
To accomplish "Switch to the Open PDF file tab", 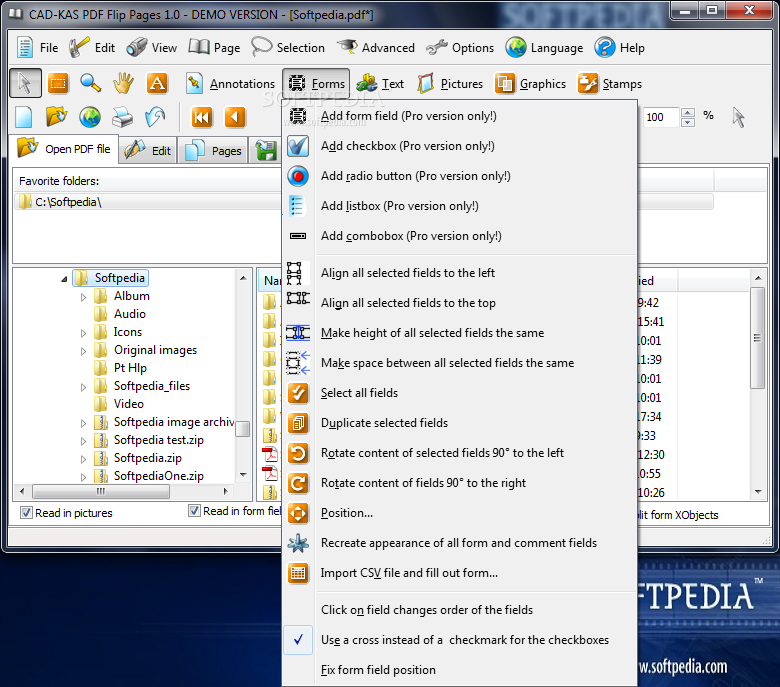I will pyautogui.click(x=64, y=149).
